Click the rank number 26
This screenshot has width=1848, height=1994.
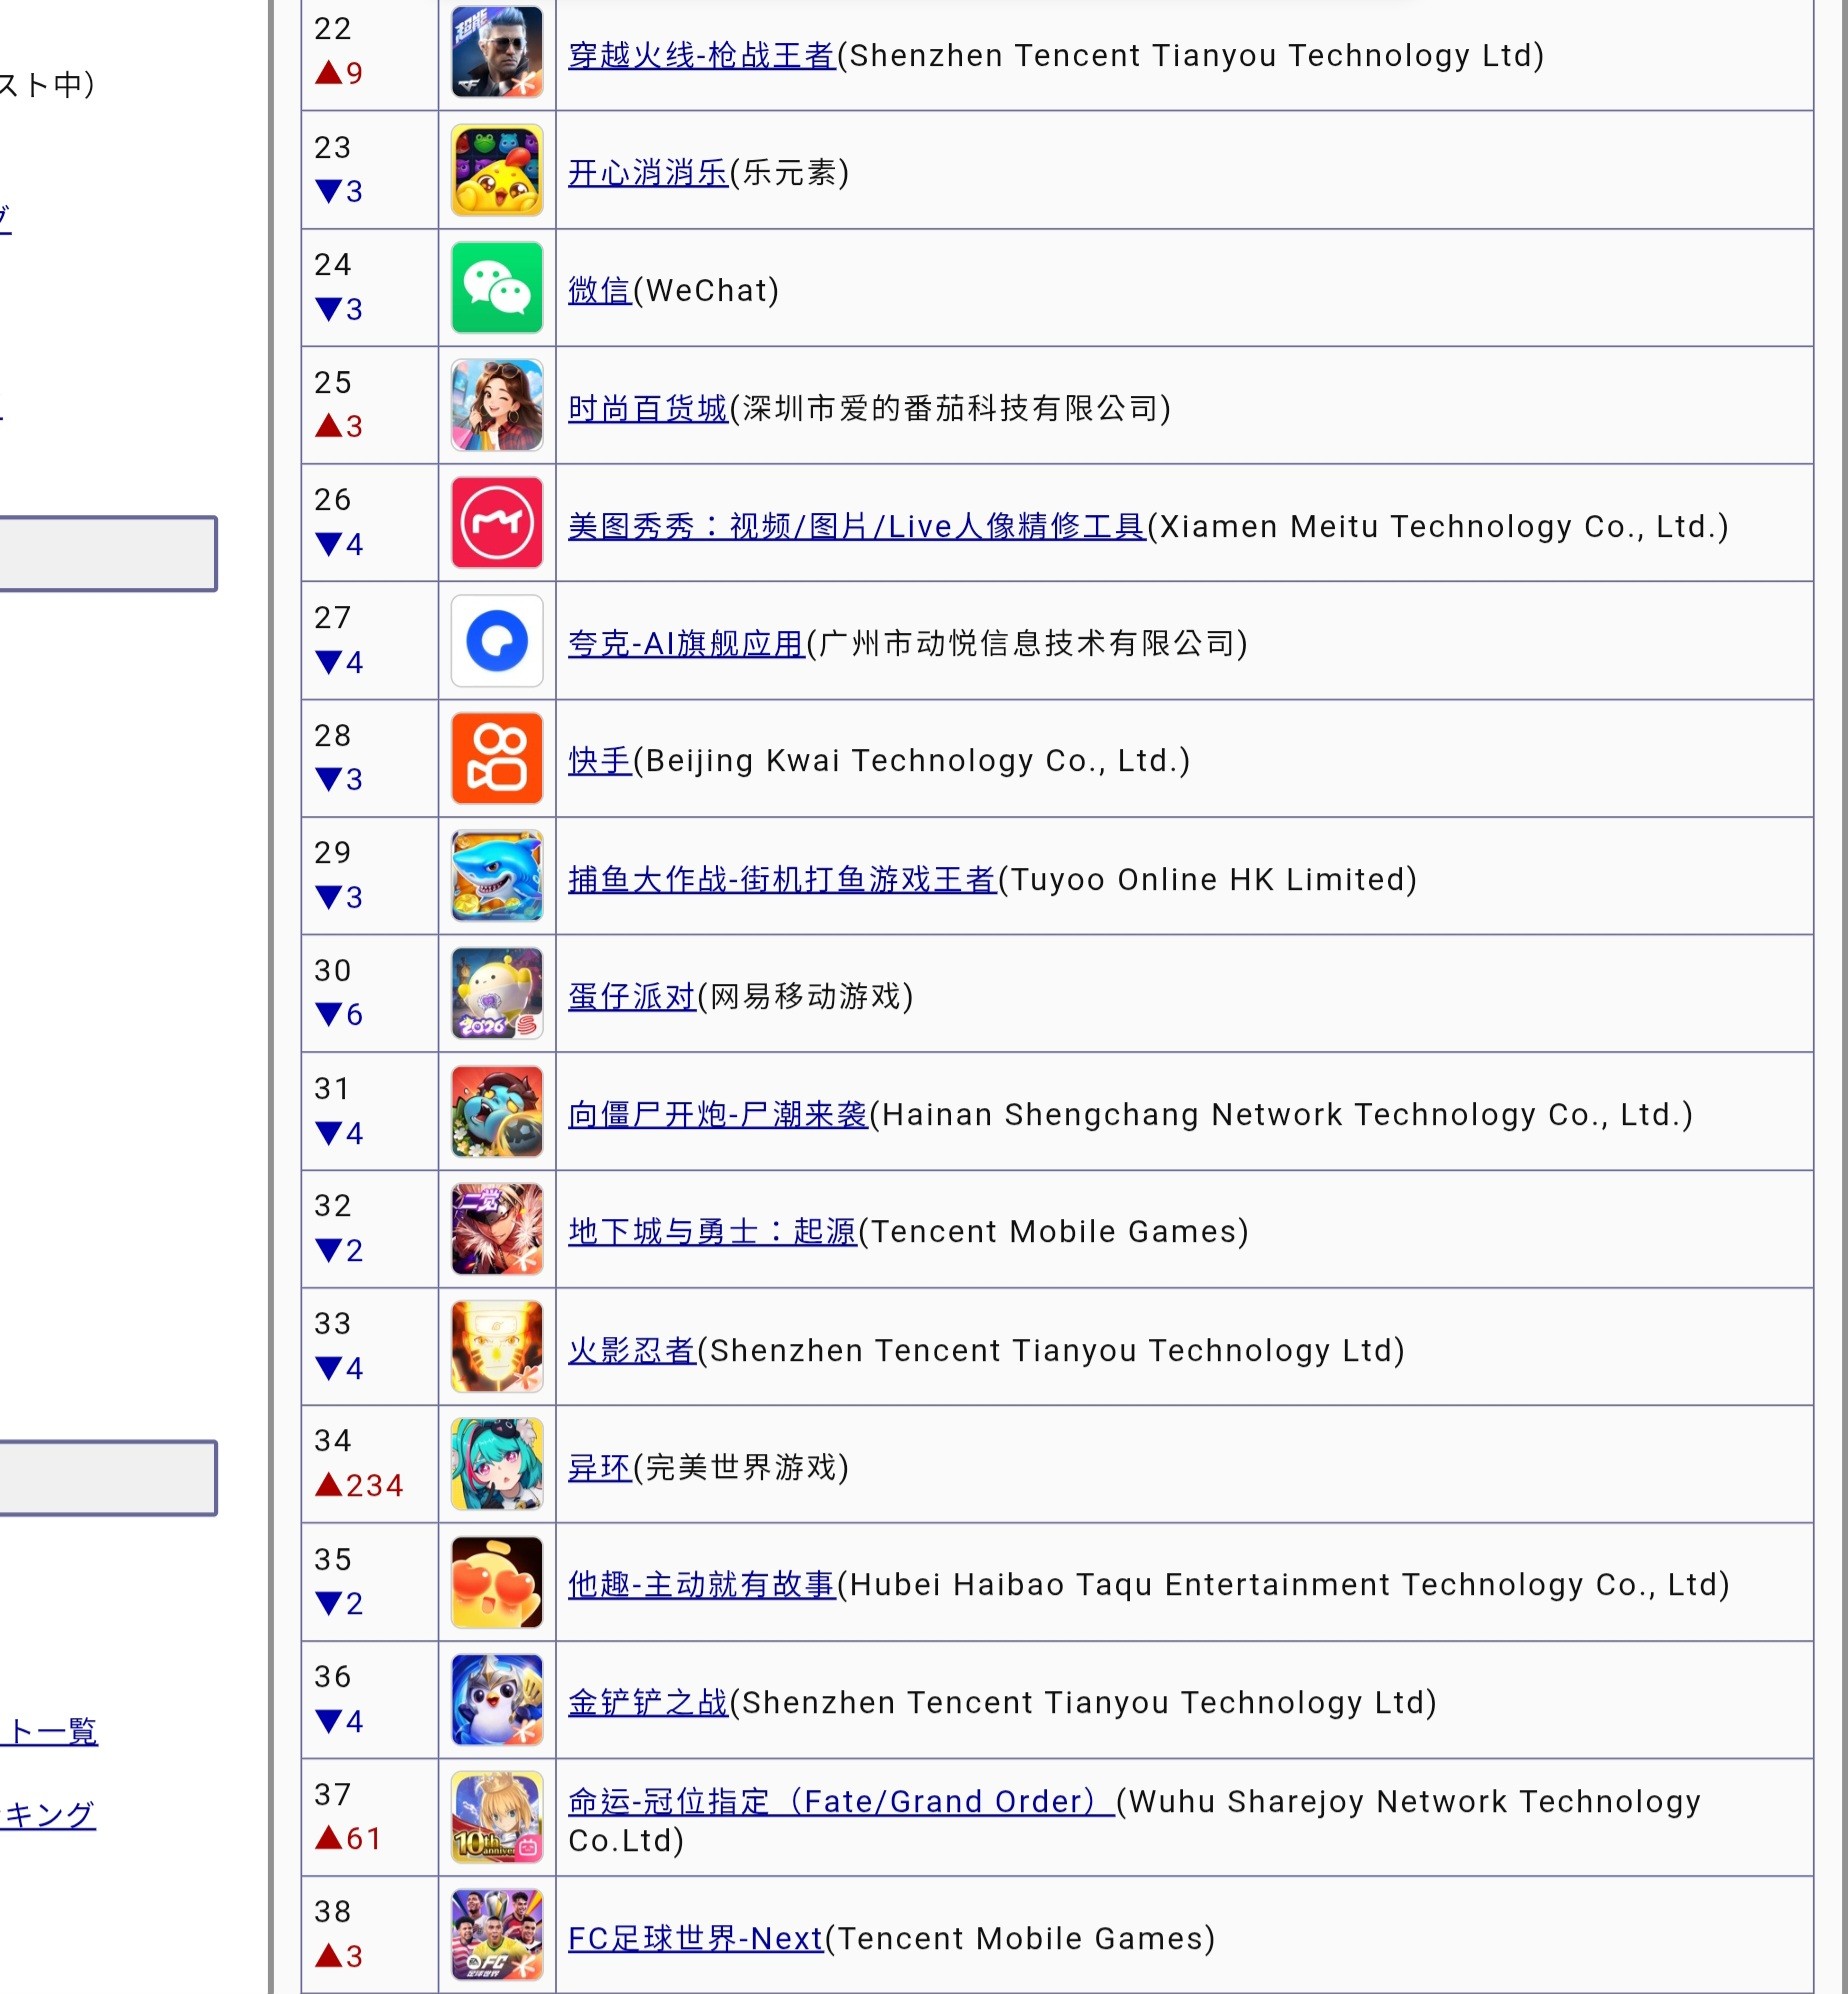(333, 499)
